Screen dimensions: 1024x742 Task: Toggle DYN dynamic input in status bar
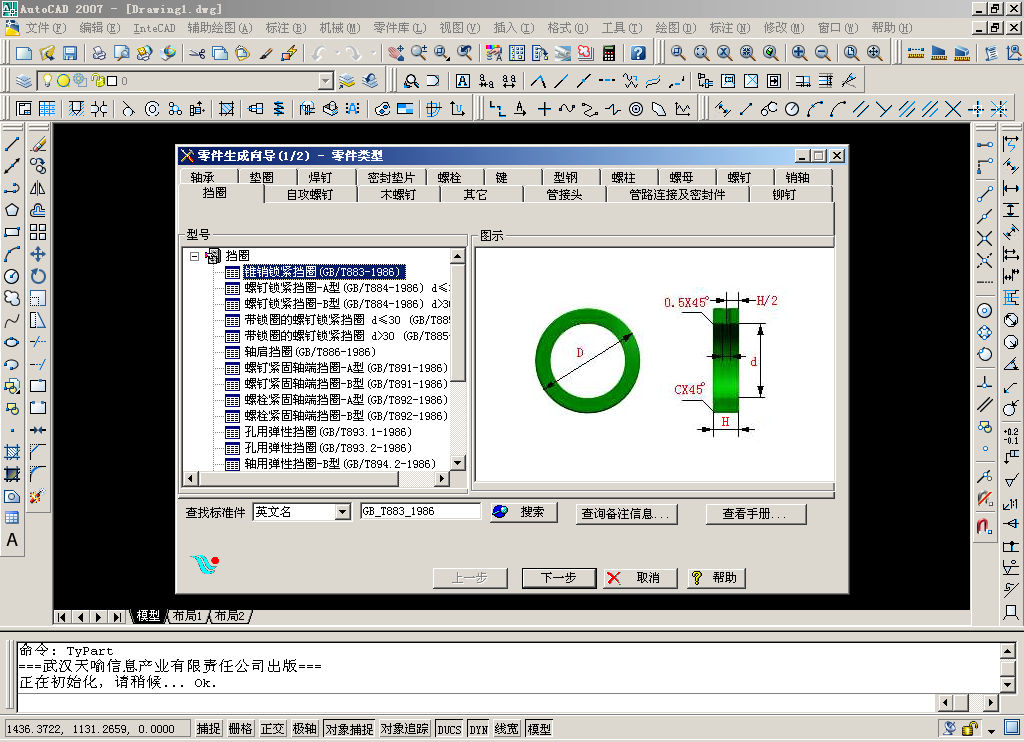click(479, 728)
